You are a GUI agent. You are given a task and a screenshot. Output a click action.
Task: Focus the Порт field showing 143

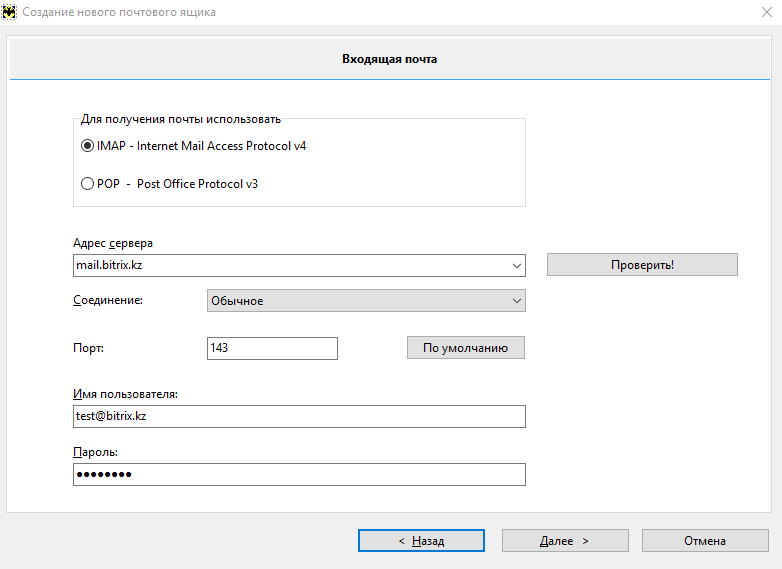click(272, 348)
